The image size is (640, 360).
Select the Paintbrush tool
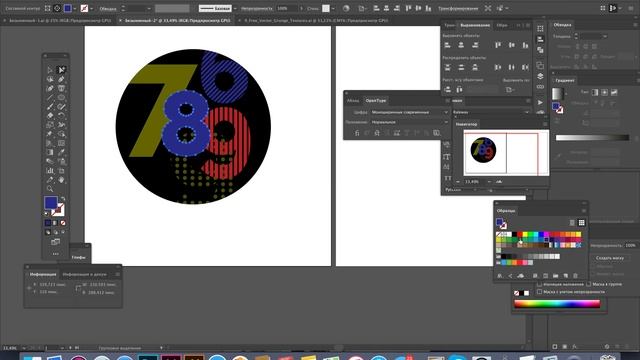50,107
